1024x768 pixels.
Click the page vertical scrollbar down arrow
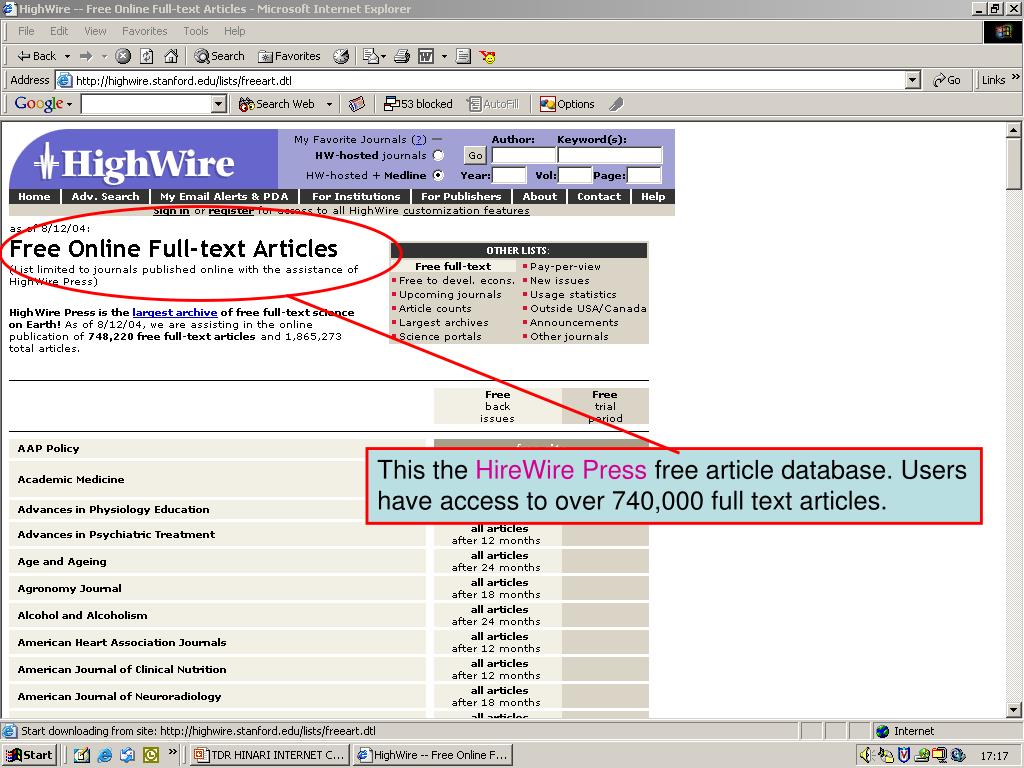coord(1014,710)
